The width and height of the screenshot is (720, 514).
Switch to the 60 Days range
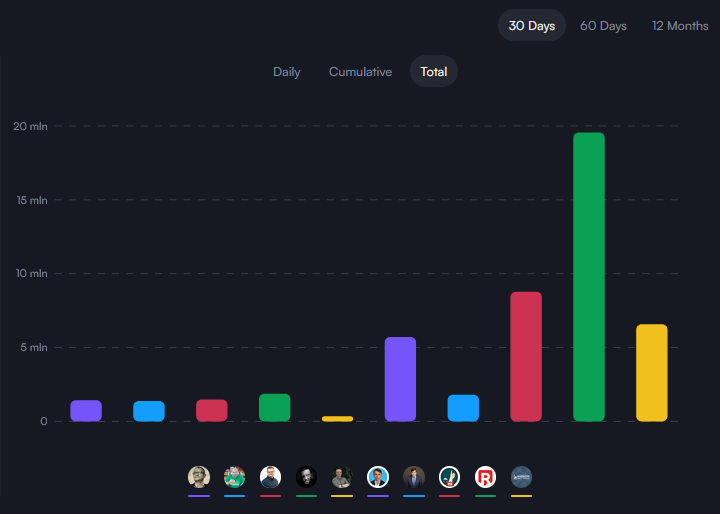click(x=603, y=25)
